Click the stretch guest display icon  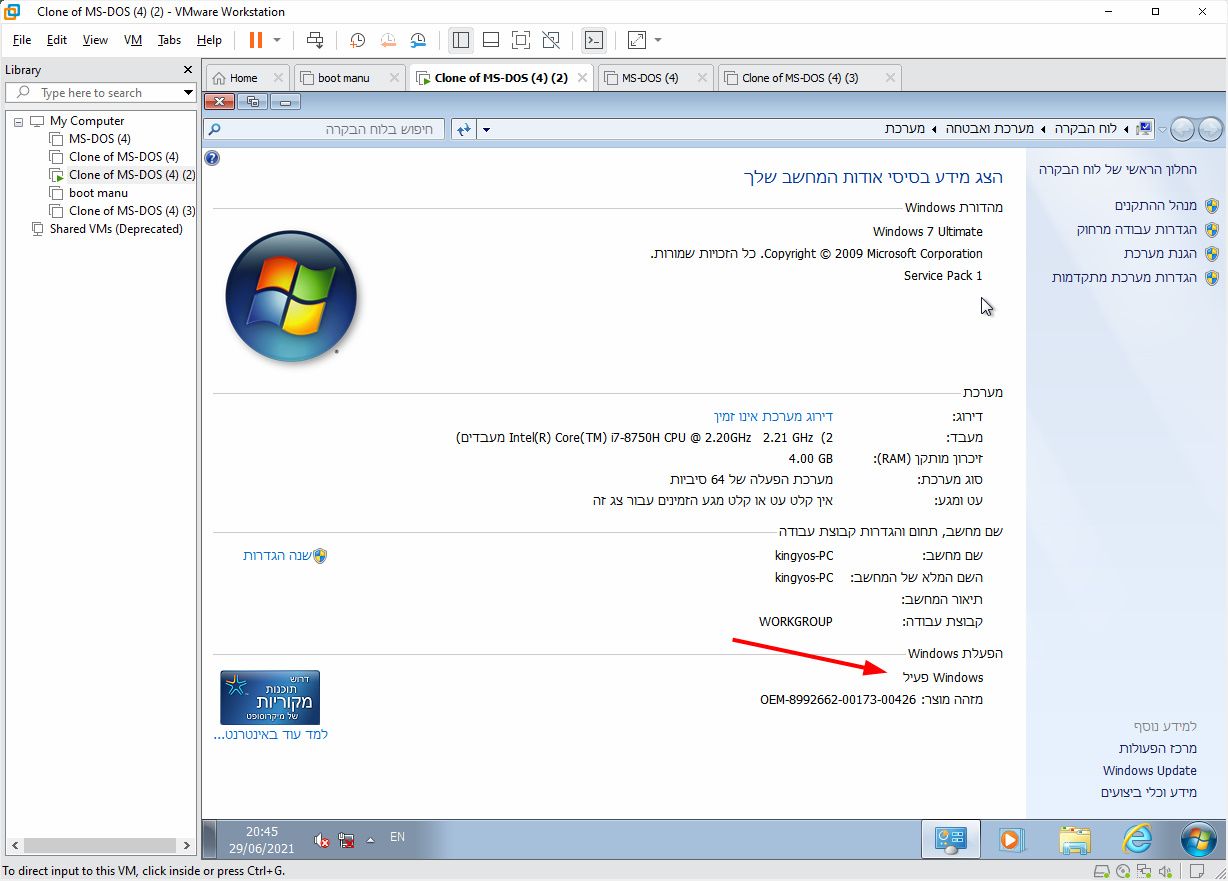(x=637, y=40)
